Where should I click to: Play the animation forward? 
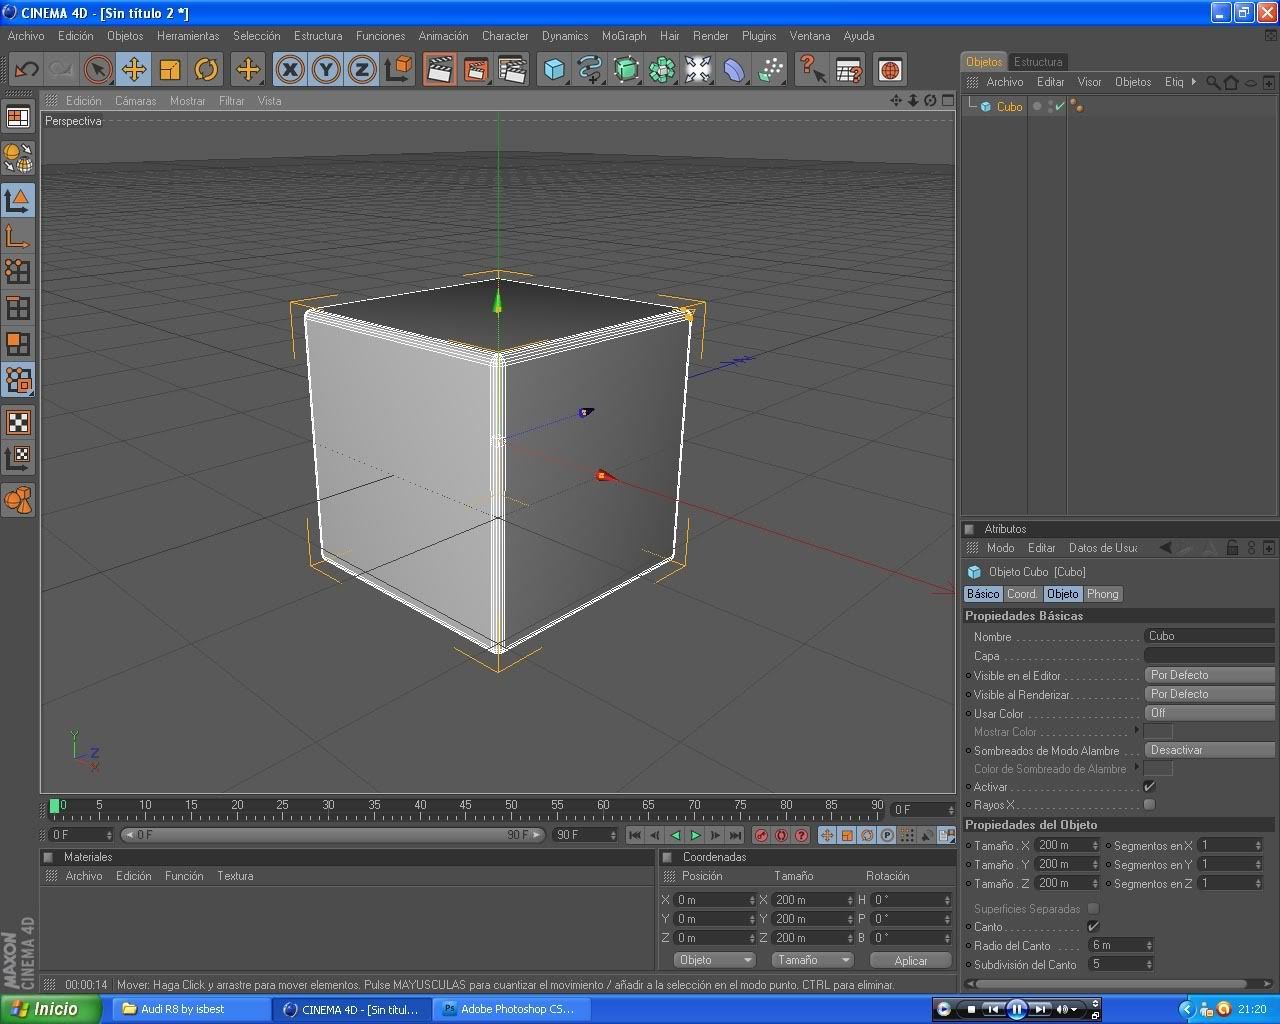point(696,835)
